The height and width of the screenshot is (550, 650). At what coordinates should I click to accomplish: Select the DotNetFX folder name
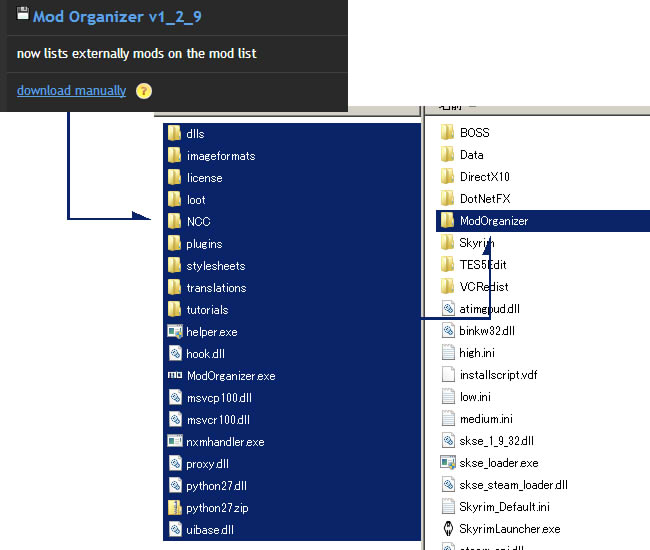point(485,199)
